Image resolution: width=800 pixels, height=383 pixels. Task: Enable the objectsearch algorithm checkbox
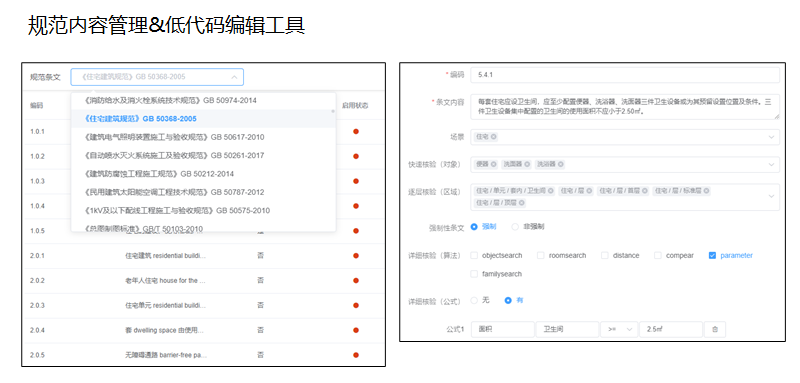(x=474, y=256)
